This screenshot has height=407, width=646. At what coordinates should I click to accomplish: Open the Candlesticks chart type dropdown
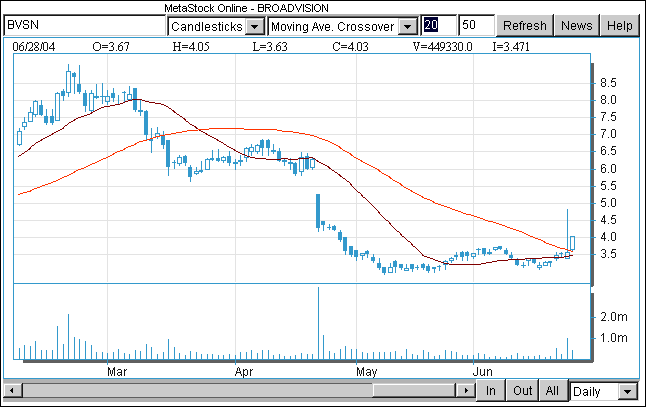(x=216, y=26)
